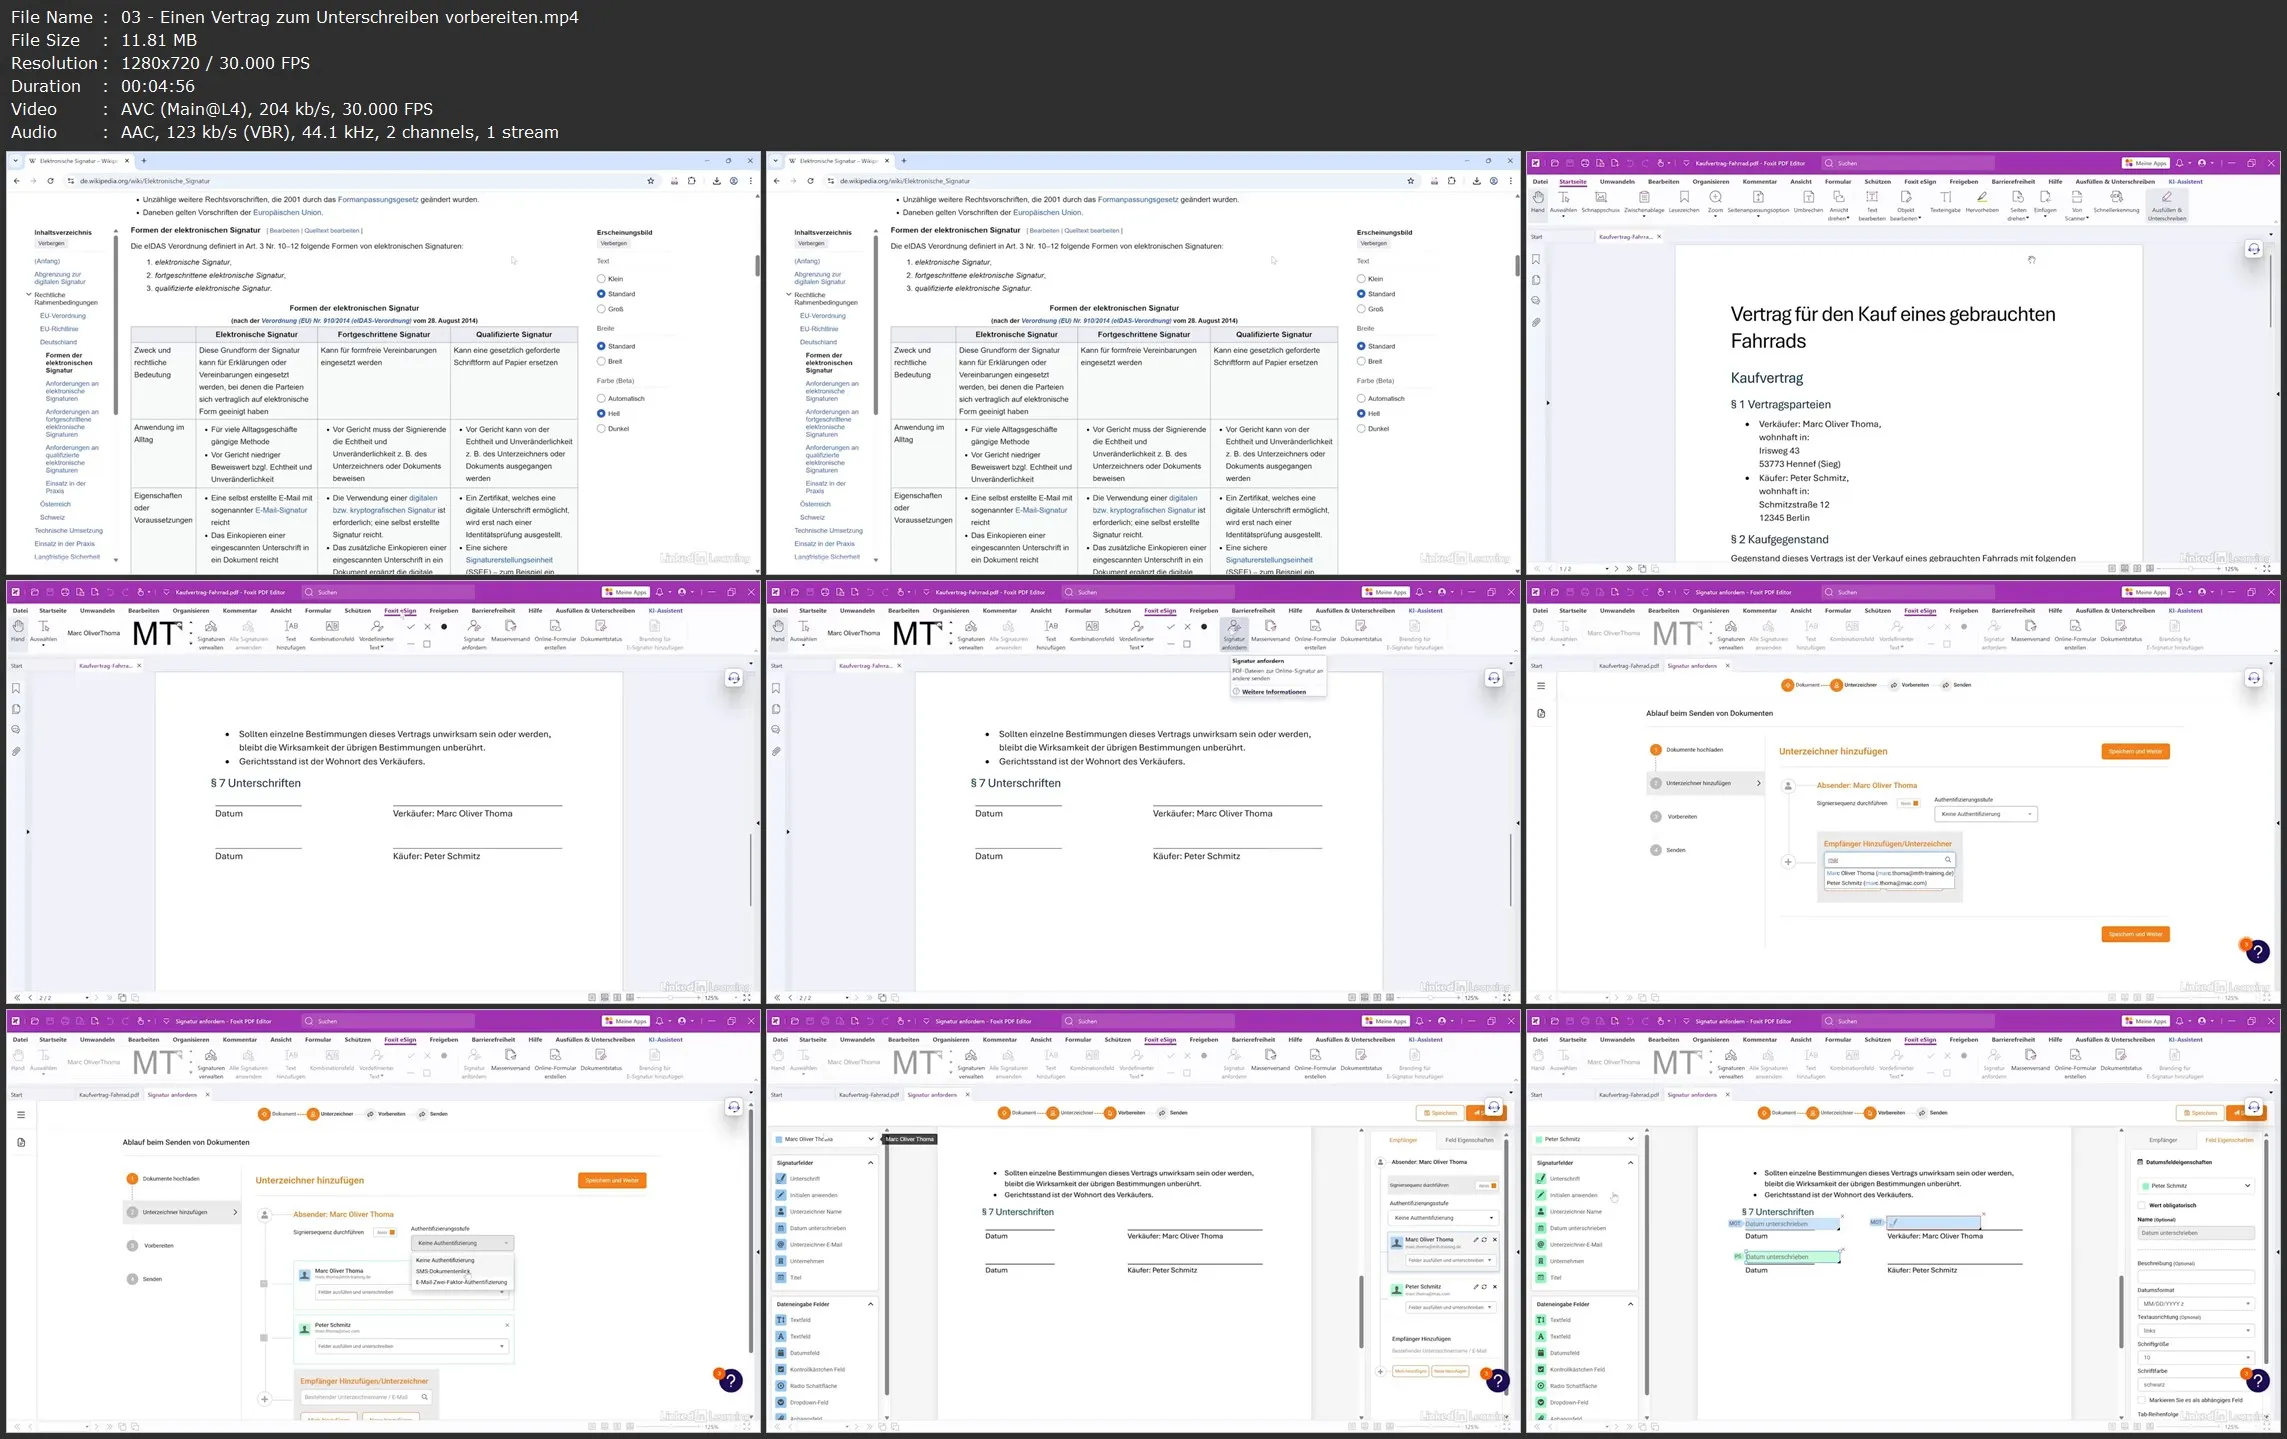Open the Datumsformat MM/DD/YYYY dropdown
Screen dimensions: 2287x1439
(2195, 1304)
